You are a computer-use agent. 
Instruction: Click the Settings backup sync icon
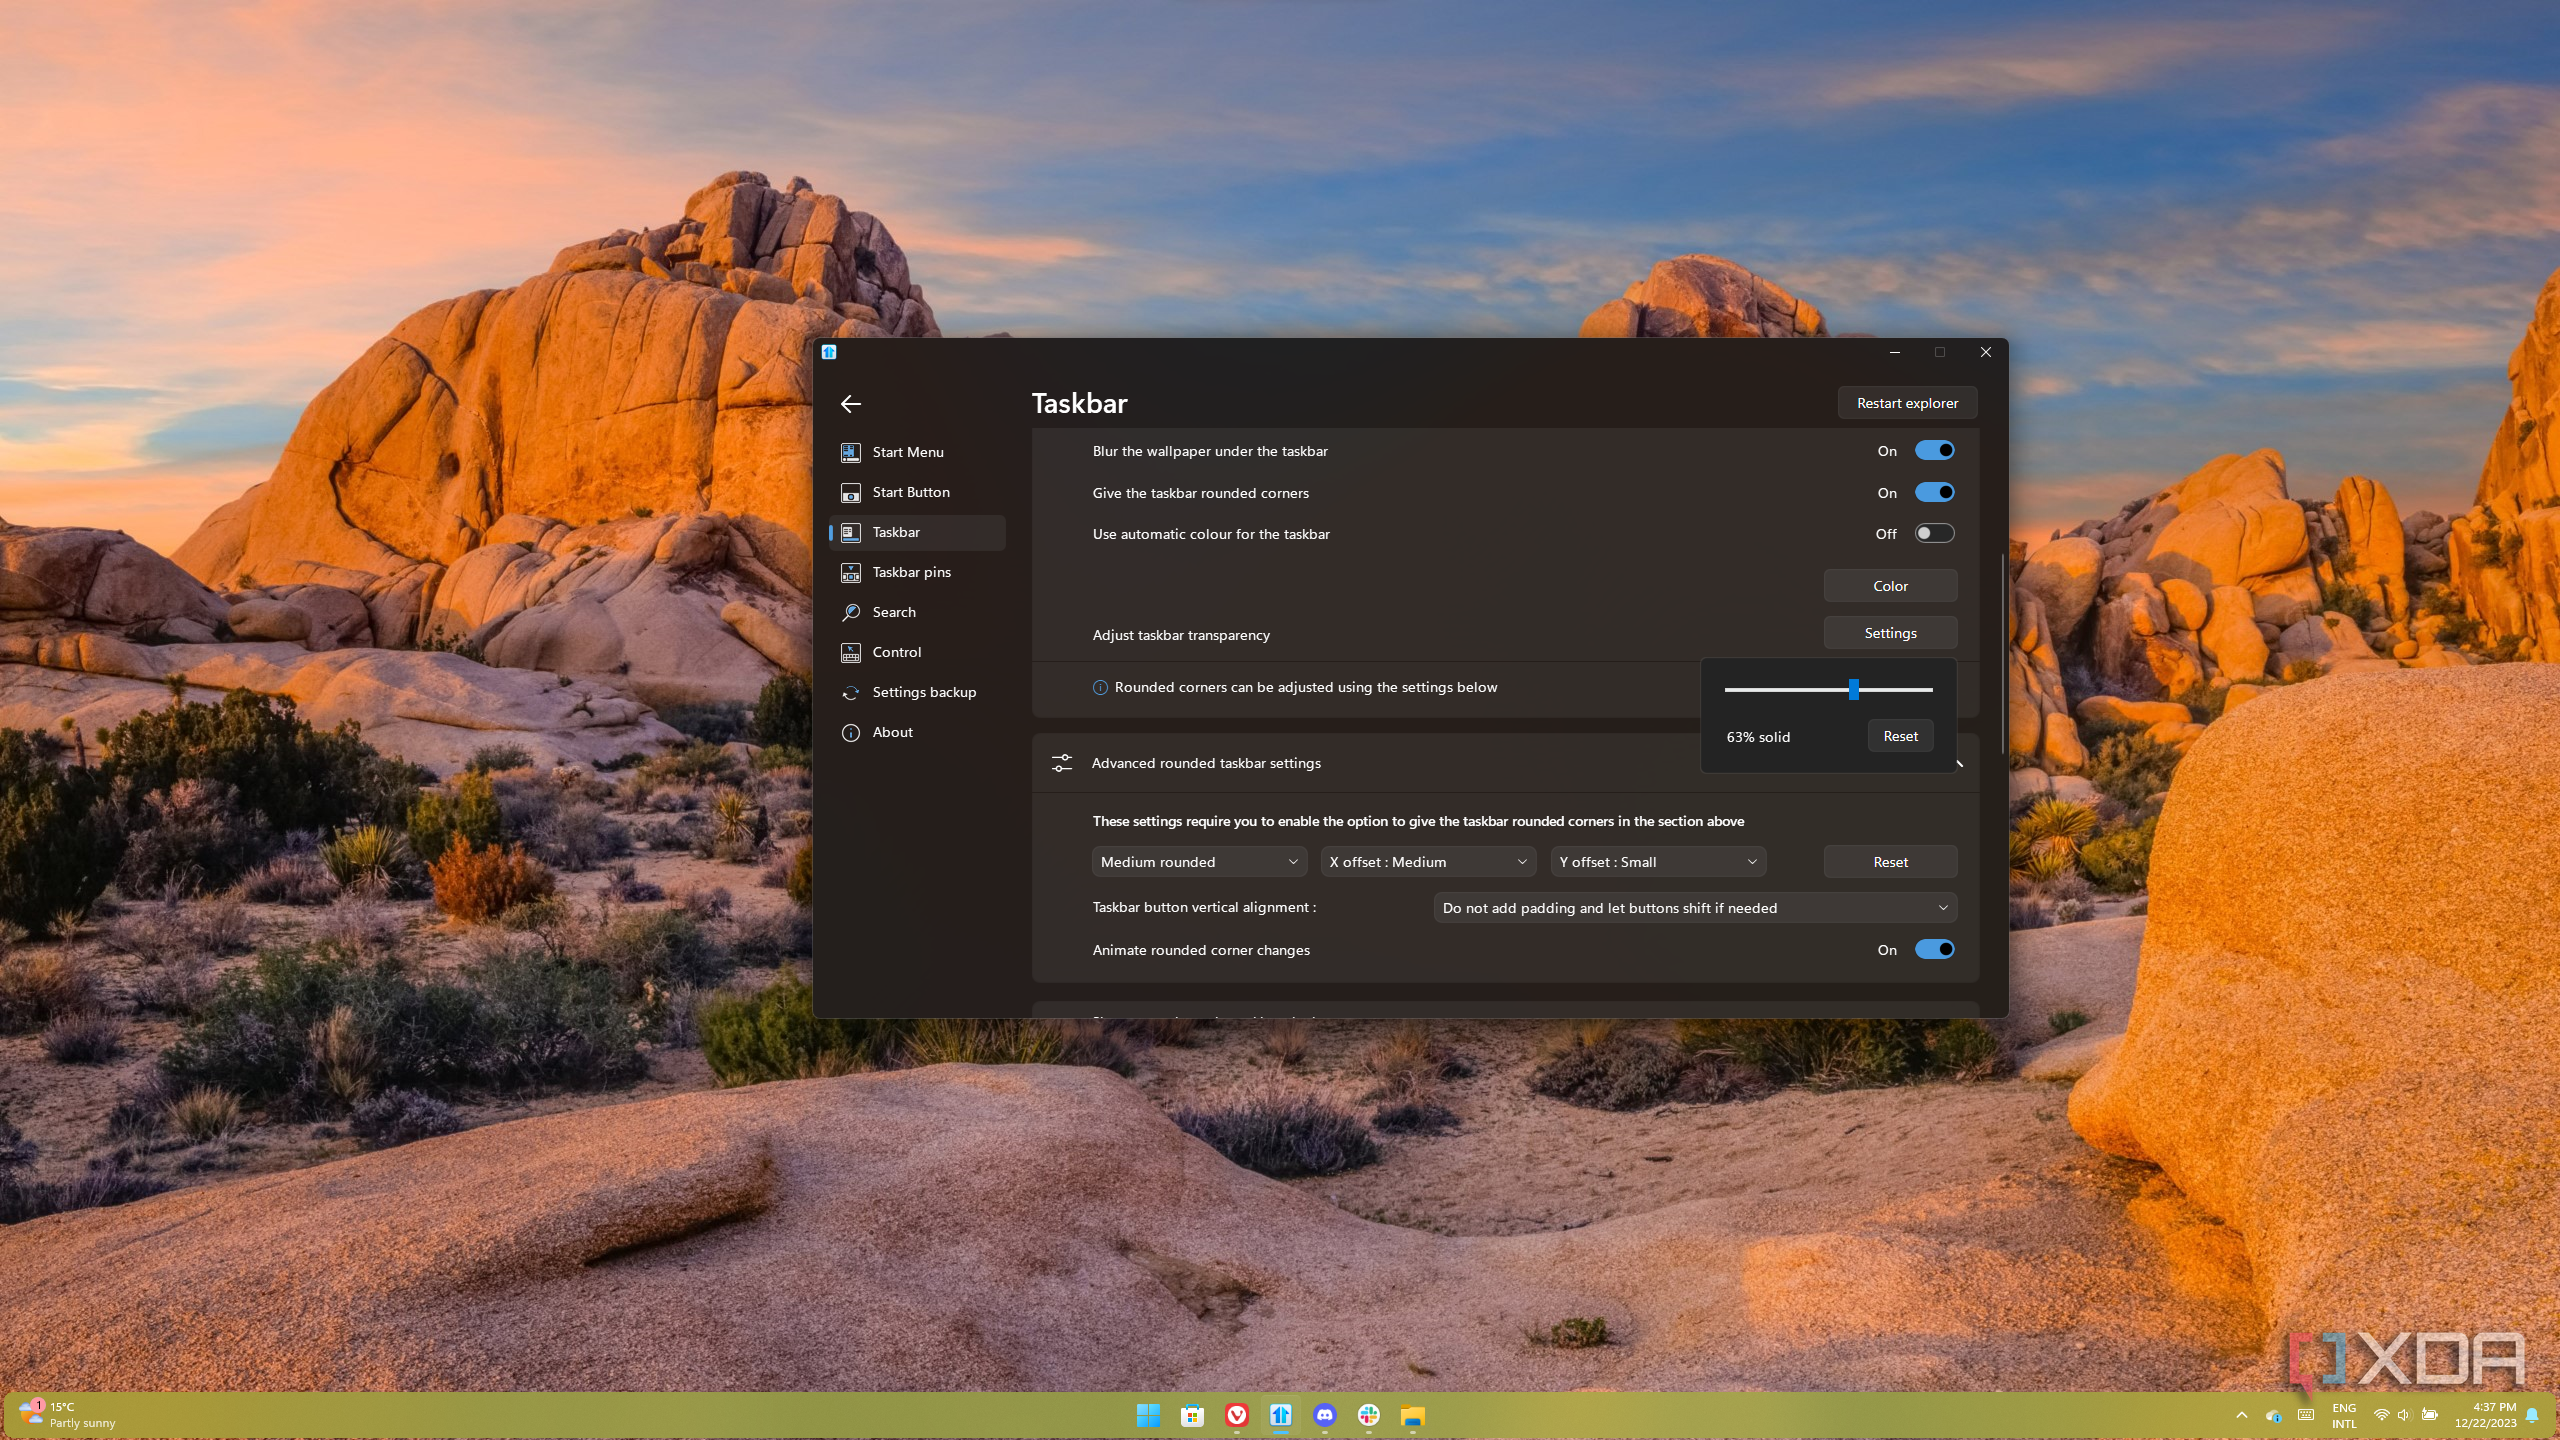point(850,692)
